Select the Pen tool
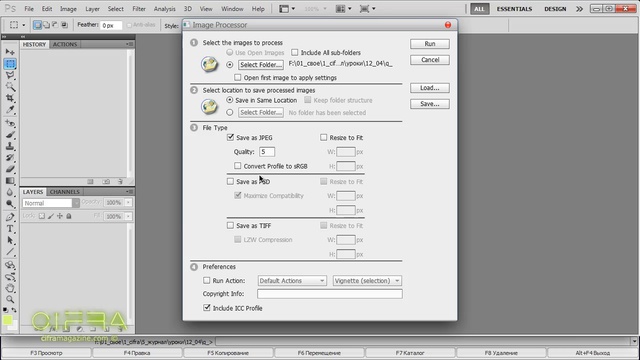Viewport: 640px width, 360px height. click(10, 217)
